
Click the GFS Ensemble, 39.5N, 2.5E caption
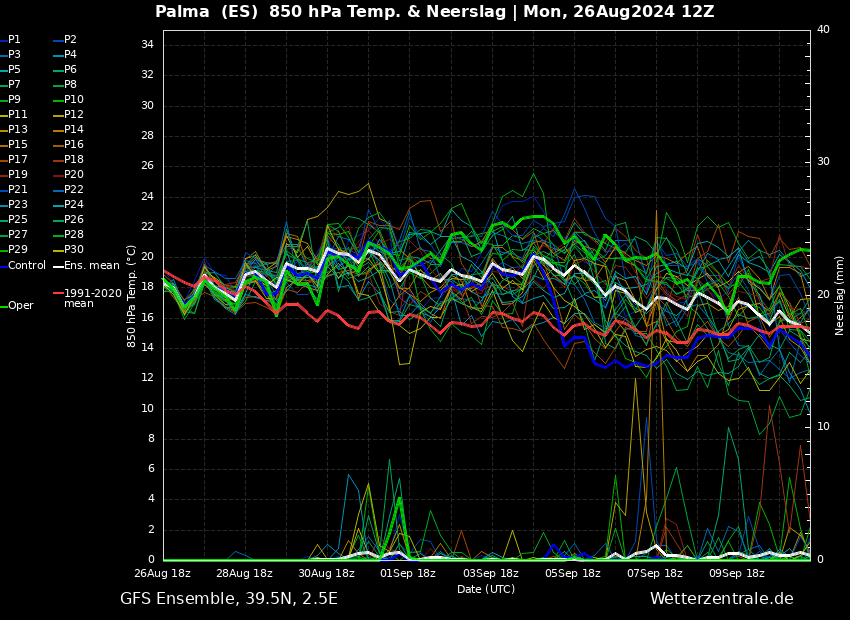[229, 599]
